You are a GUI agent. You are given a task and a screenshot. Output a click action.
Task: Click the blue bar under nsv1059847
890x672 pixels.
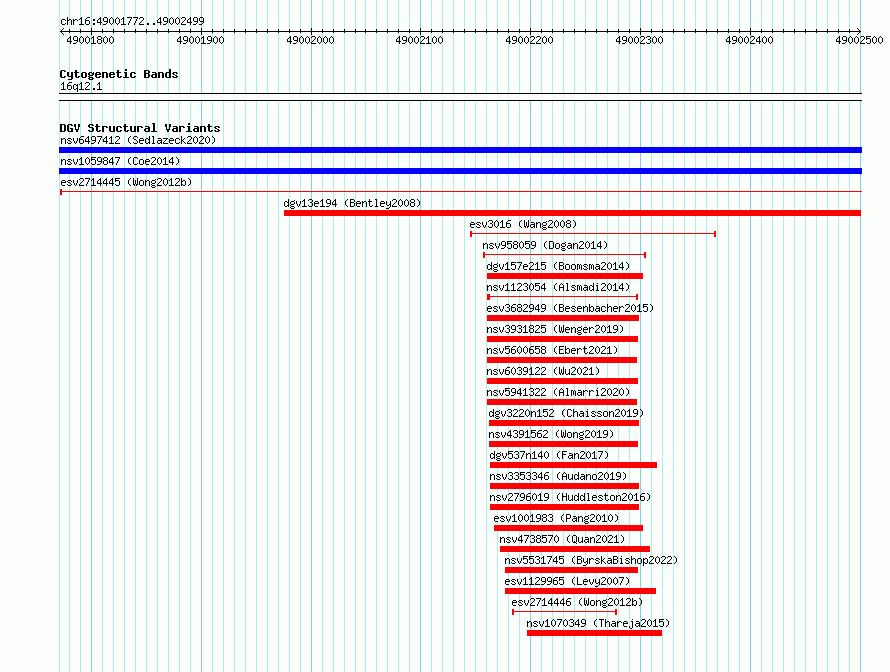coord(460,171)
